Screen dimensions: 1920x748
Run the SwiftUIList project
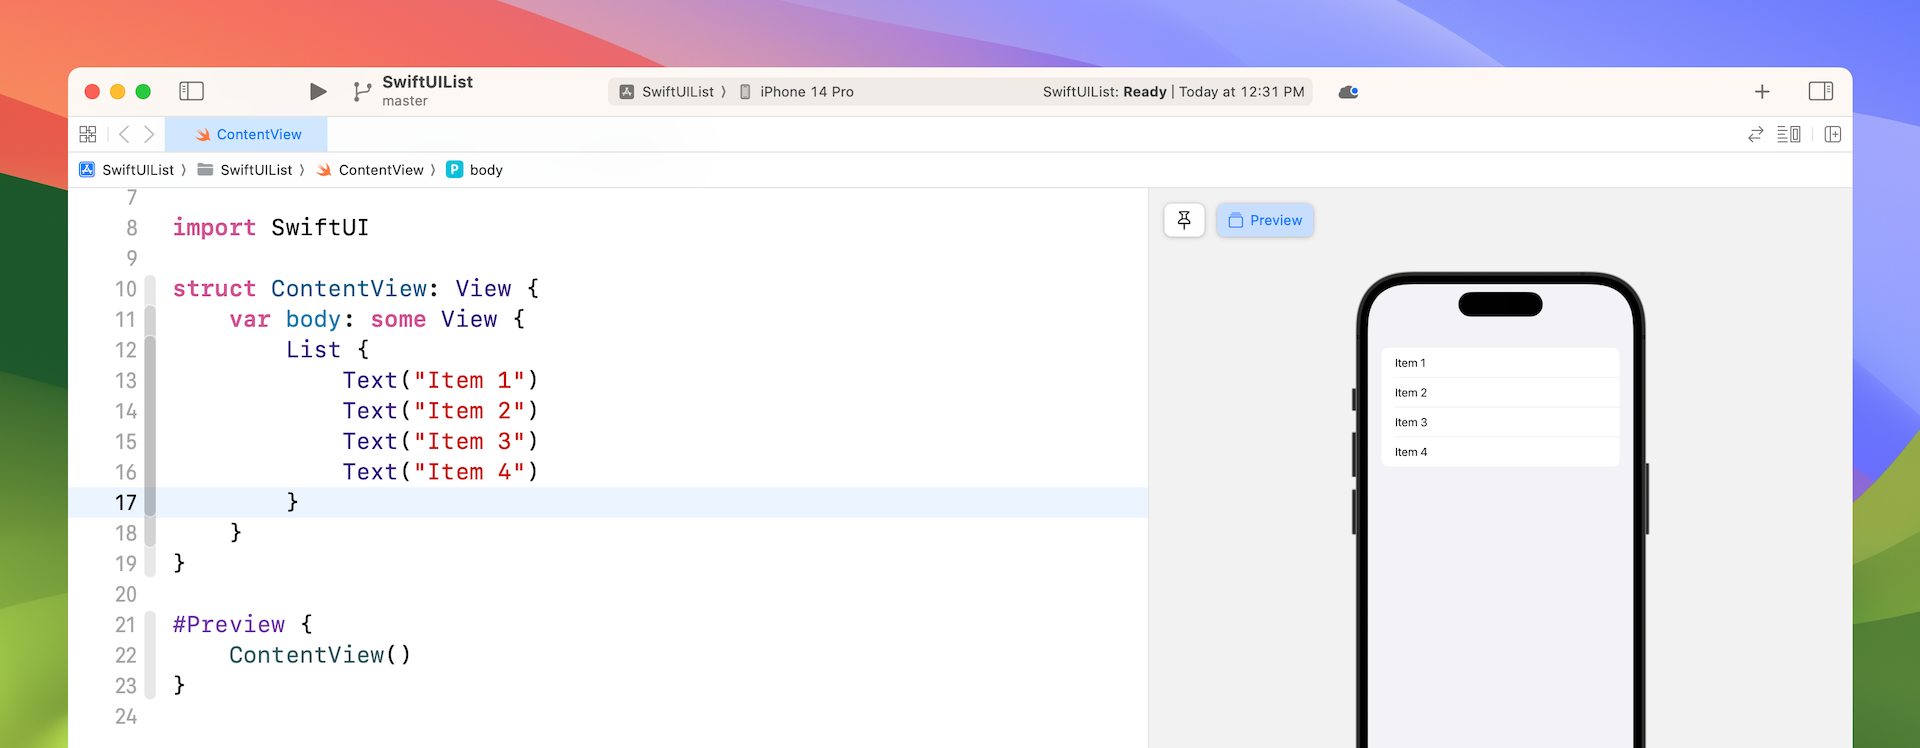click(x=318, y=91)
